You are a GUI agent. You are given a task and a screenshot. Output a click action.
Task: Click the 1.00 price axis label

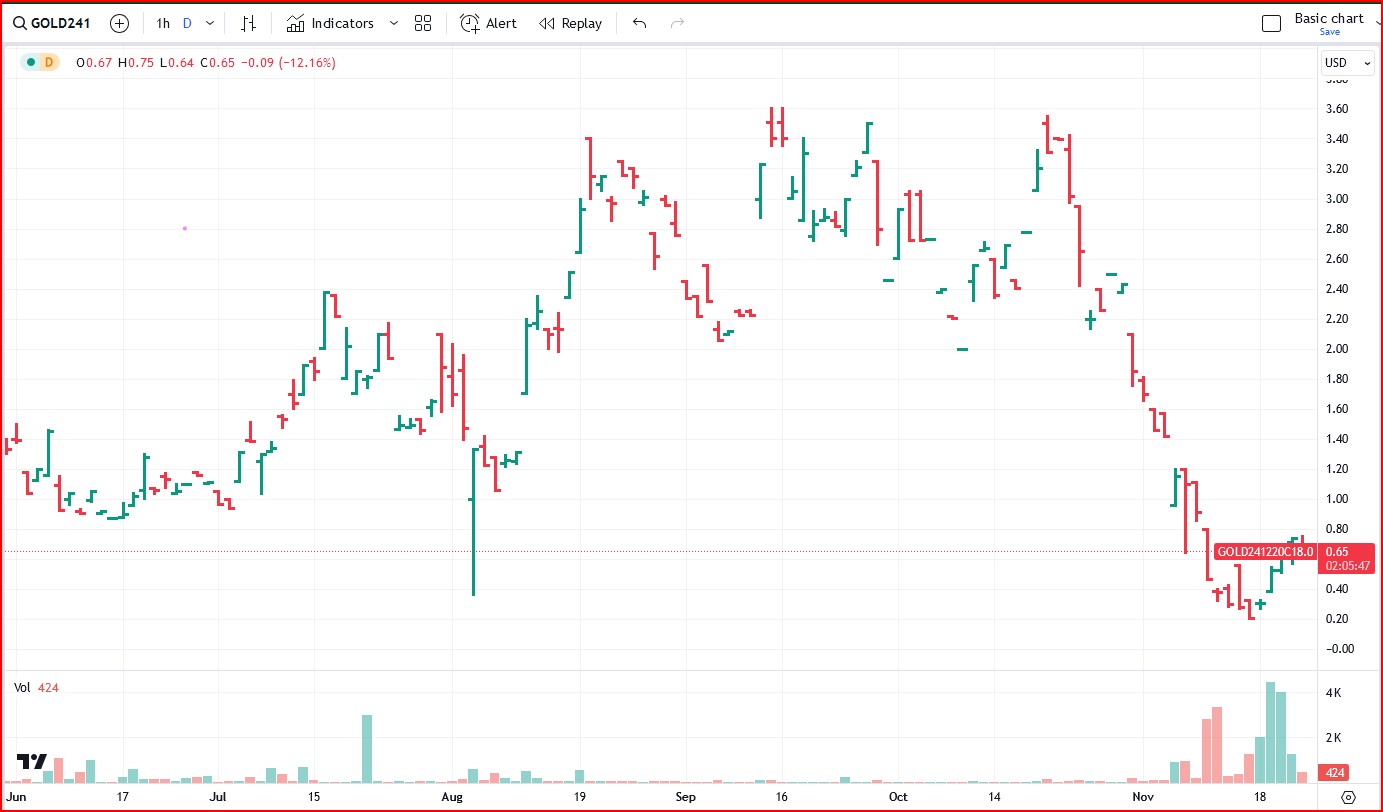click(1336, 499)
